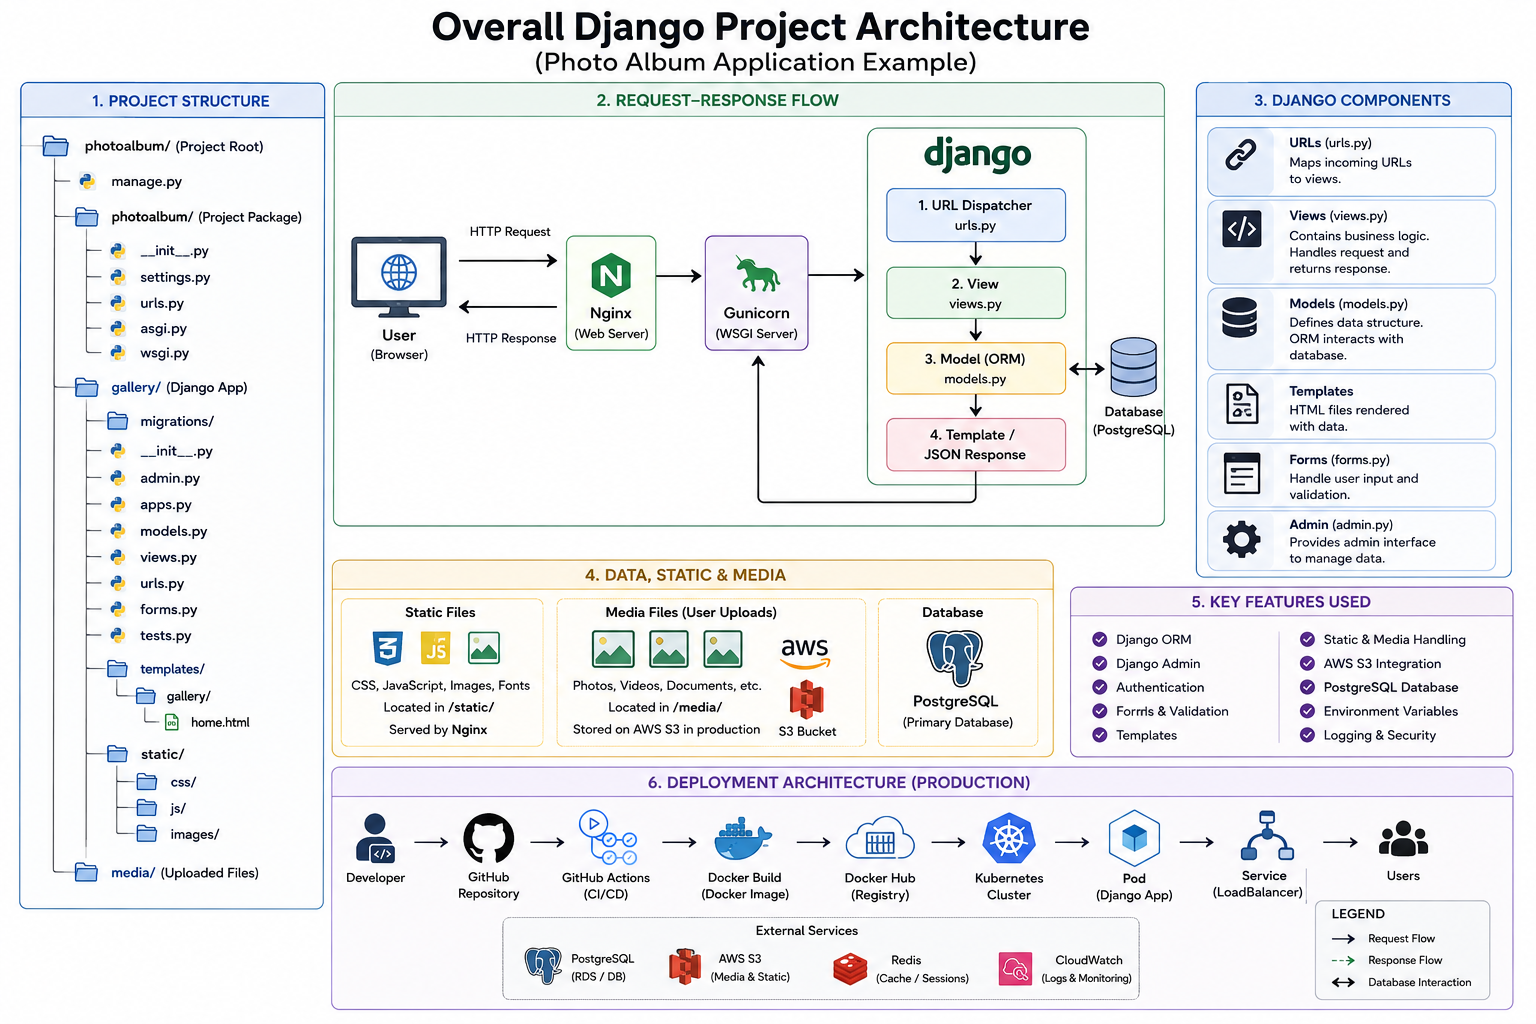Click the Service LoadBalancer icon
Viewport: 1536px width, 1024px height.
pyautogui.click(x=1267, y=836)
